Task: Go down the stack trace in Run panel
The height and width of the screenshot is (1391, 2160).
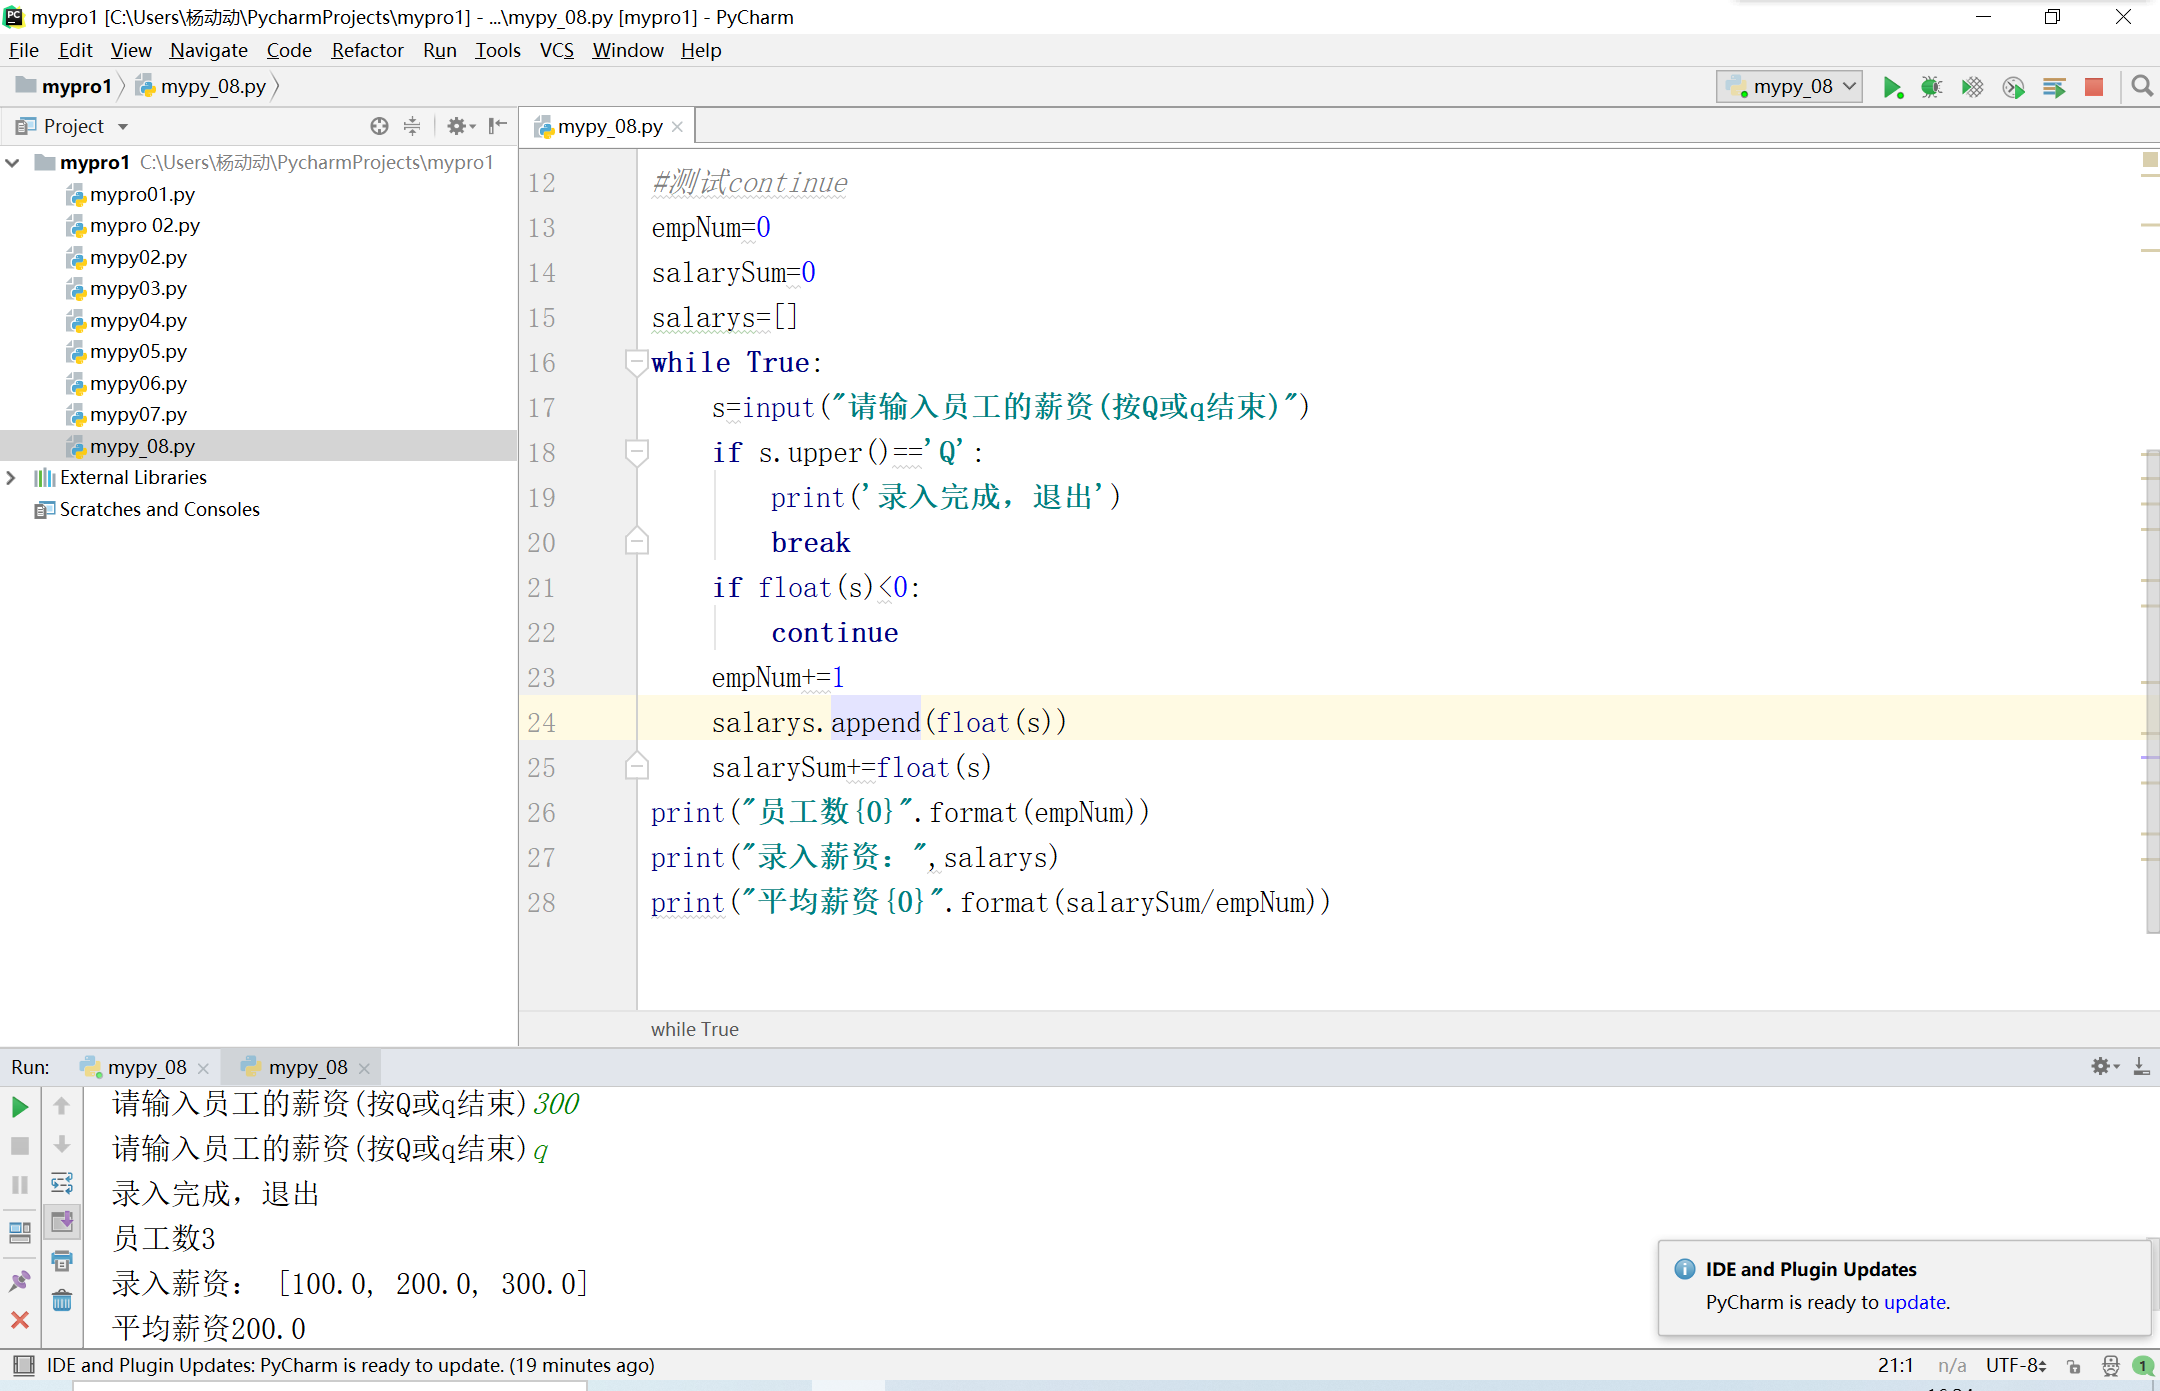Action: click(61, 1144)
